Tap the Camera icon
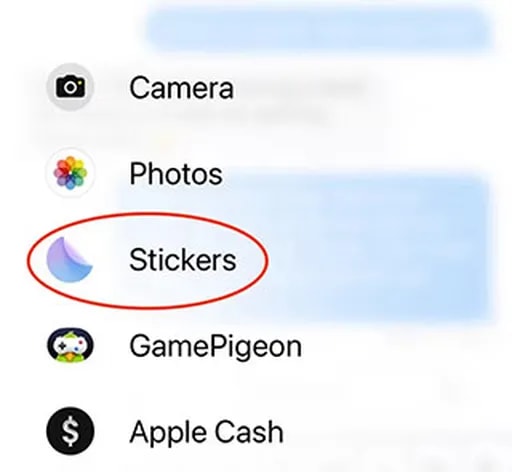This screenshot has height=472, width=512. (x=70, y=87)
